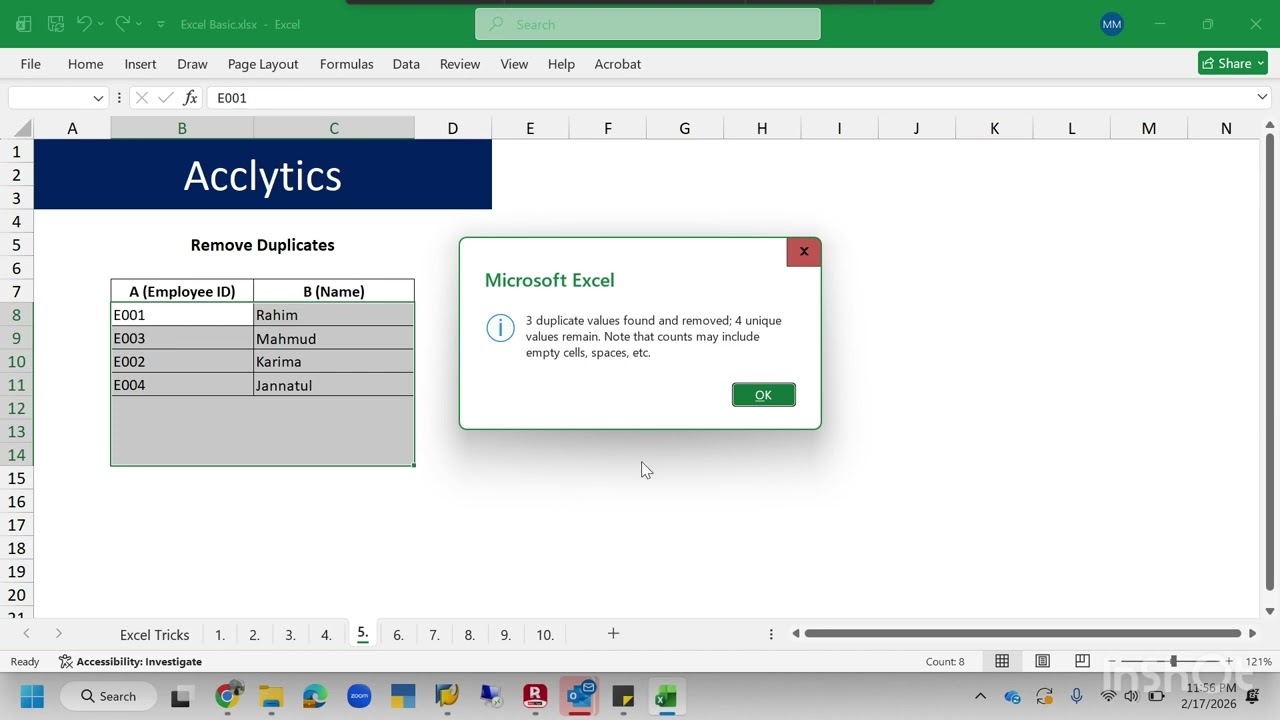Click the Search box in title bar

click(648, 24)
